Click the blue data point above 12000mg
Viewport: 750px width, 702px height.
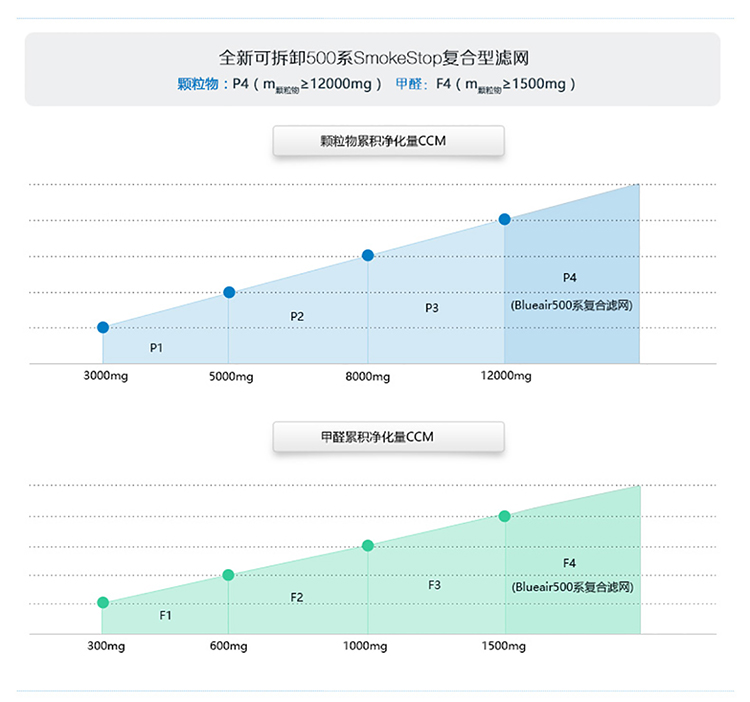pyautogui.click(x=505, y=219)
